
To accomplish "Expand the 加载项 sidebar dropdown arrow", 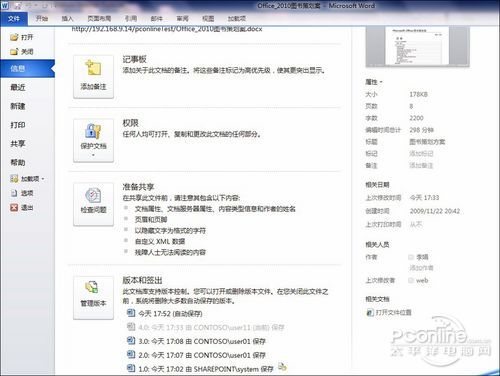I will (x=43, y=179).
